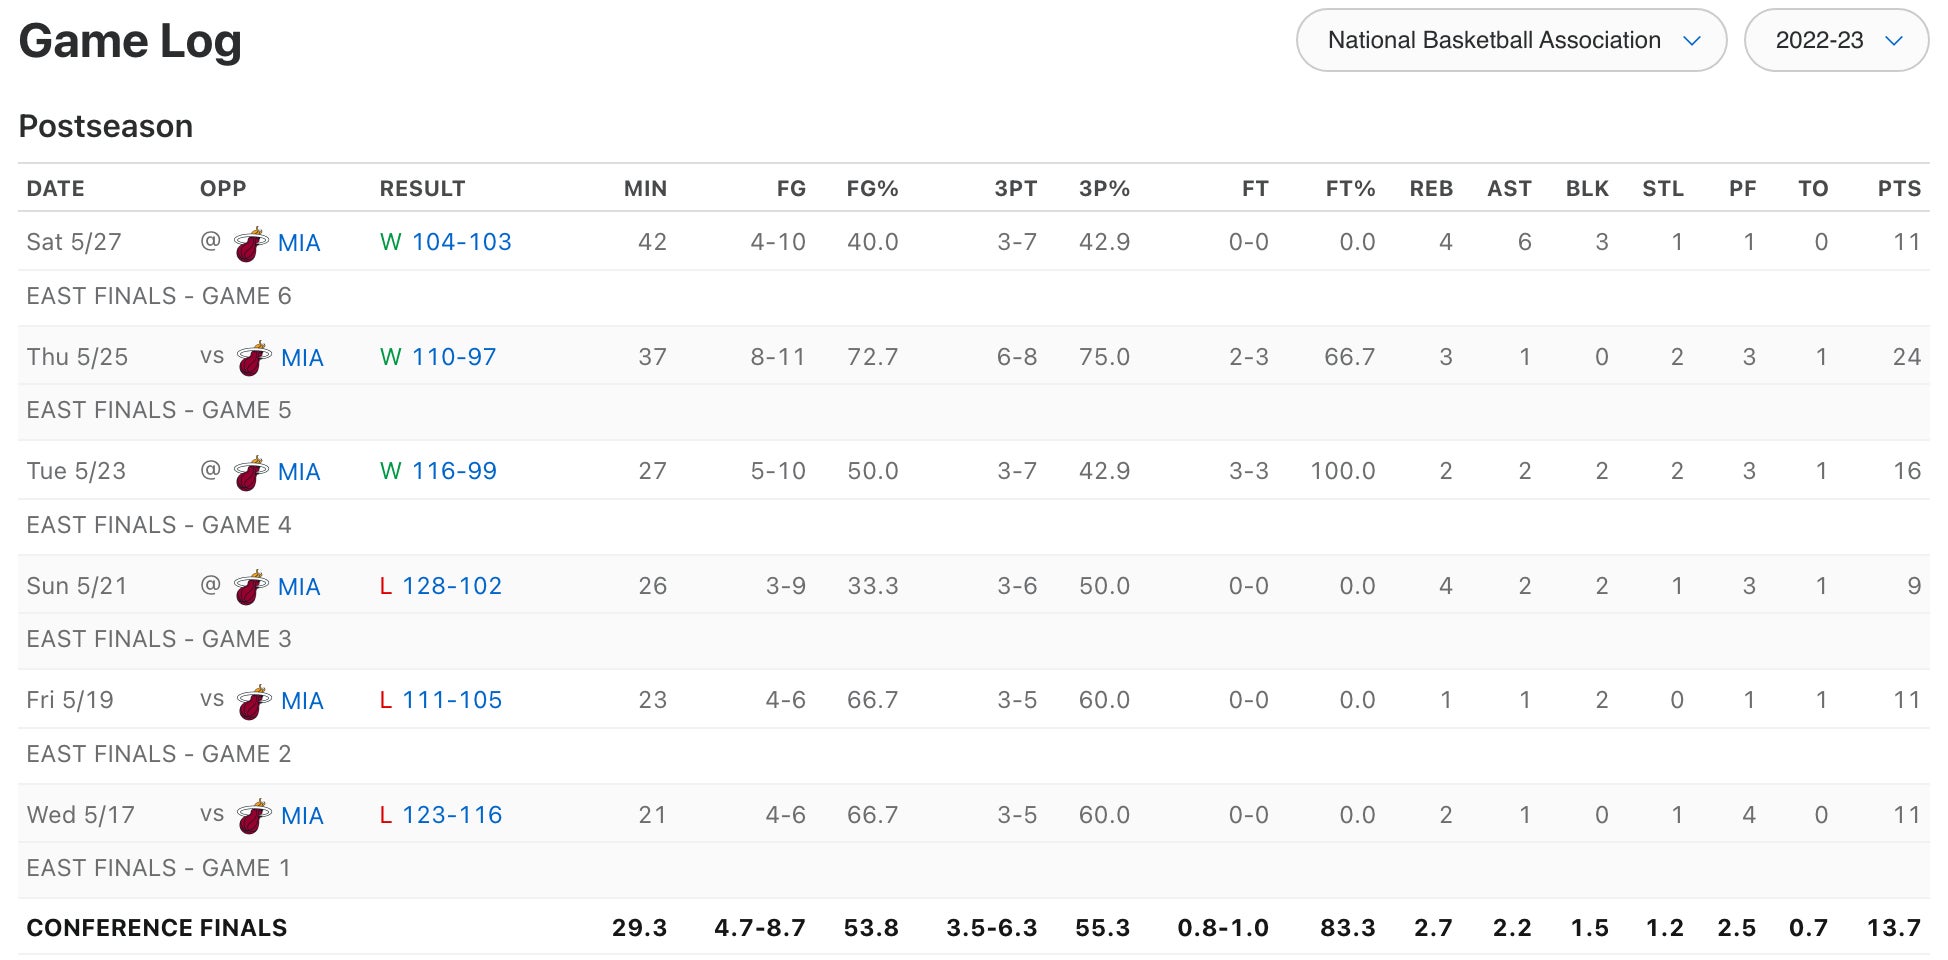This screenshot has width=1948, height=960.
Task: Open the National Basketball Association league dropdown
Action: click(1510, 41)
